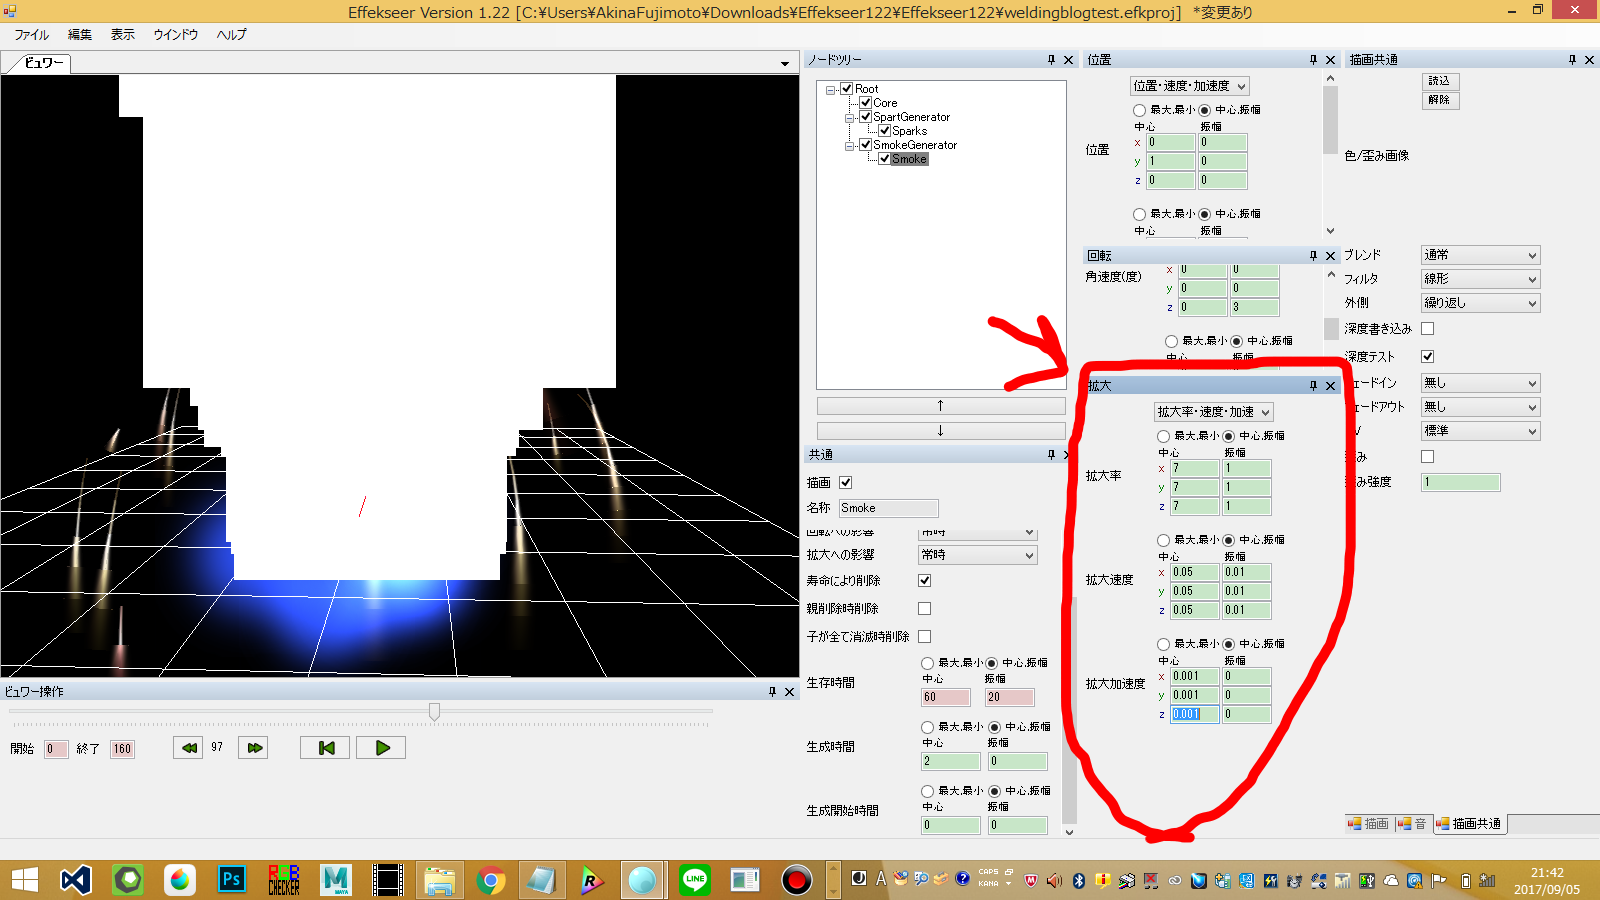
Task: Select the Smoke node in tree
Action: tap(909, 159)
